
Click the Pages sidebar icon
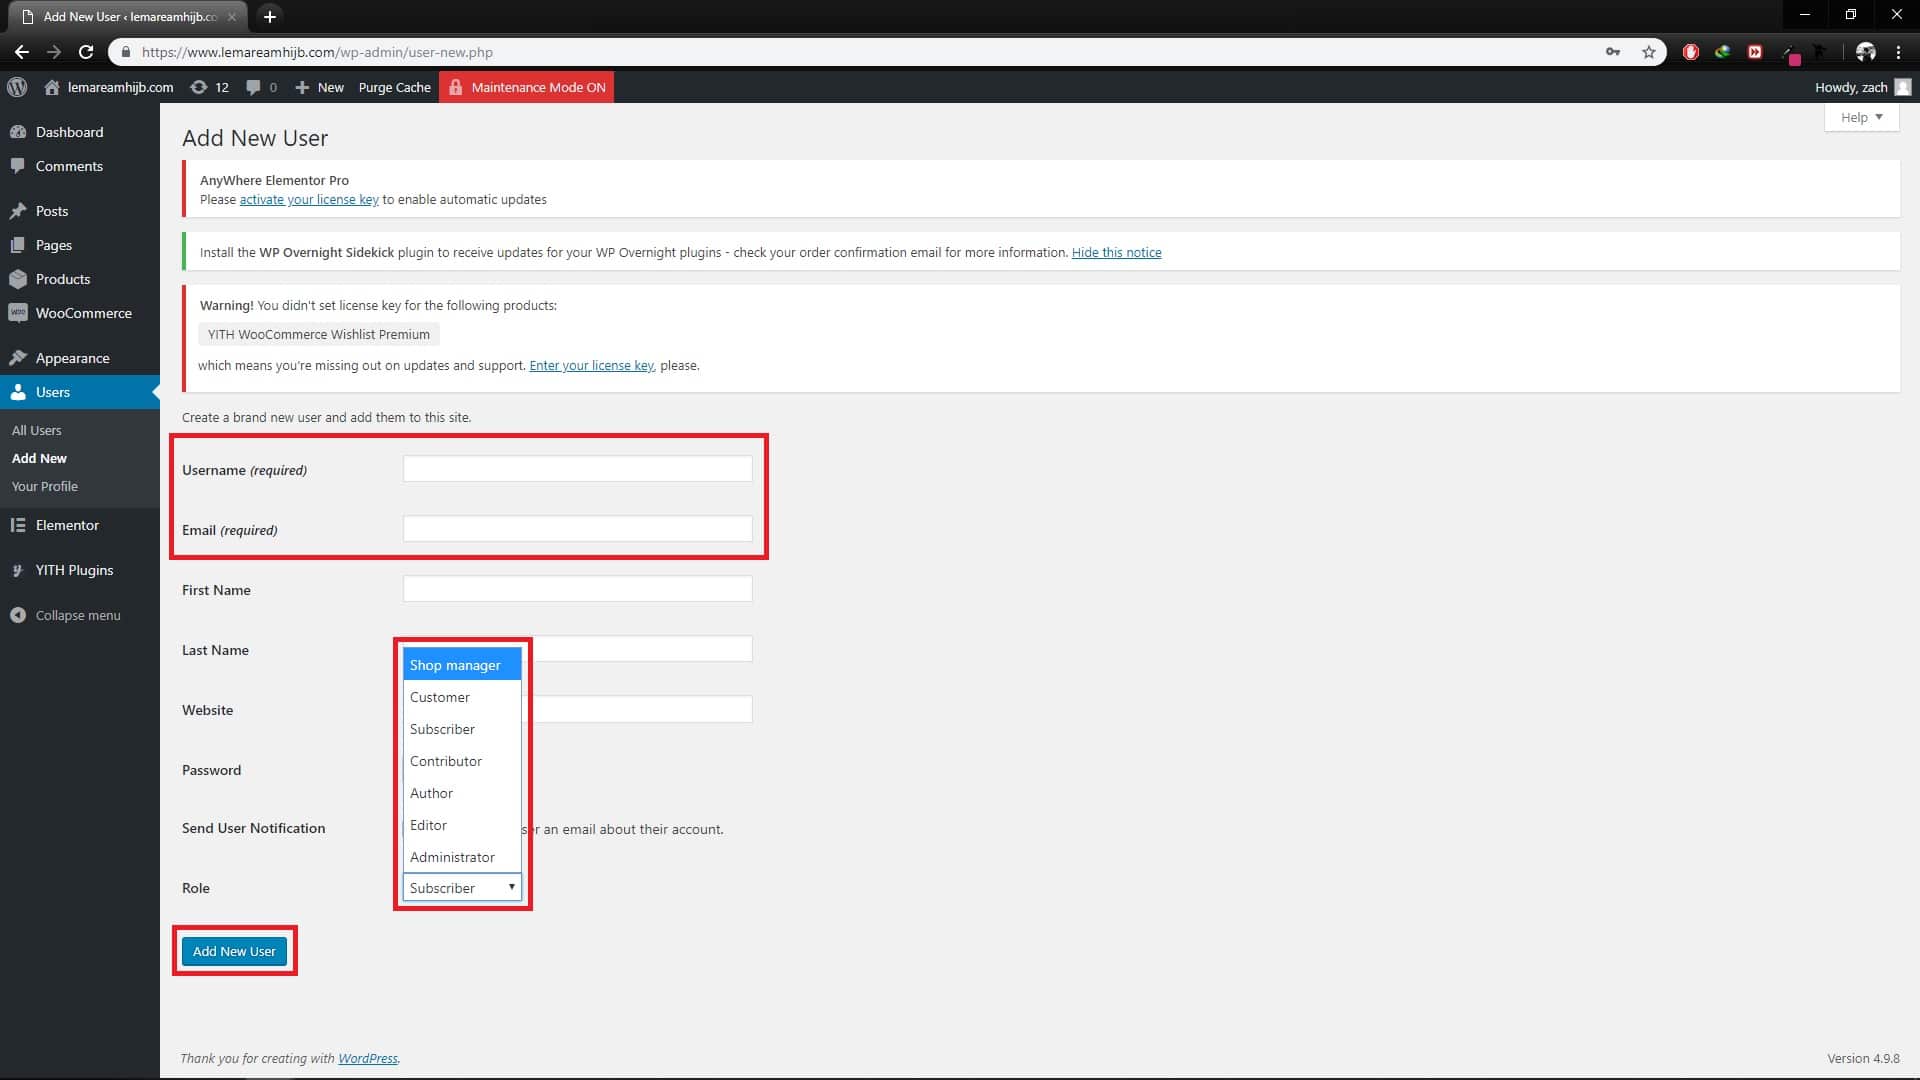click(18, 245)
